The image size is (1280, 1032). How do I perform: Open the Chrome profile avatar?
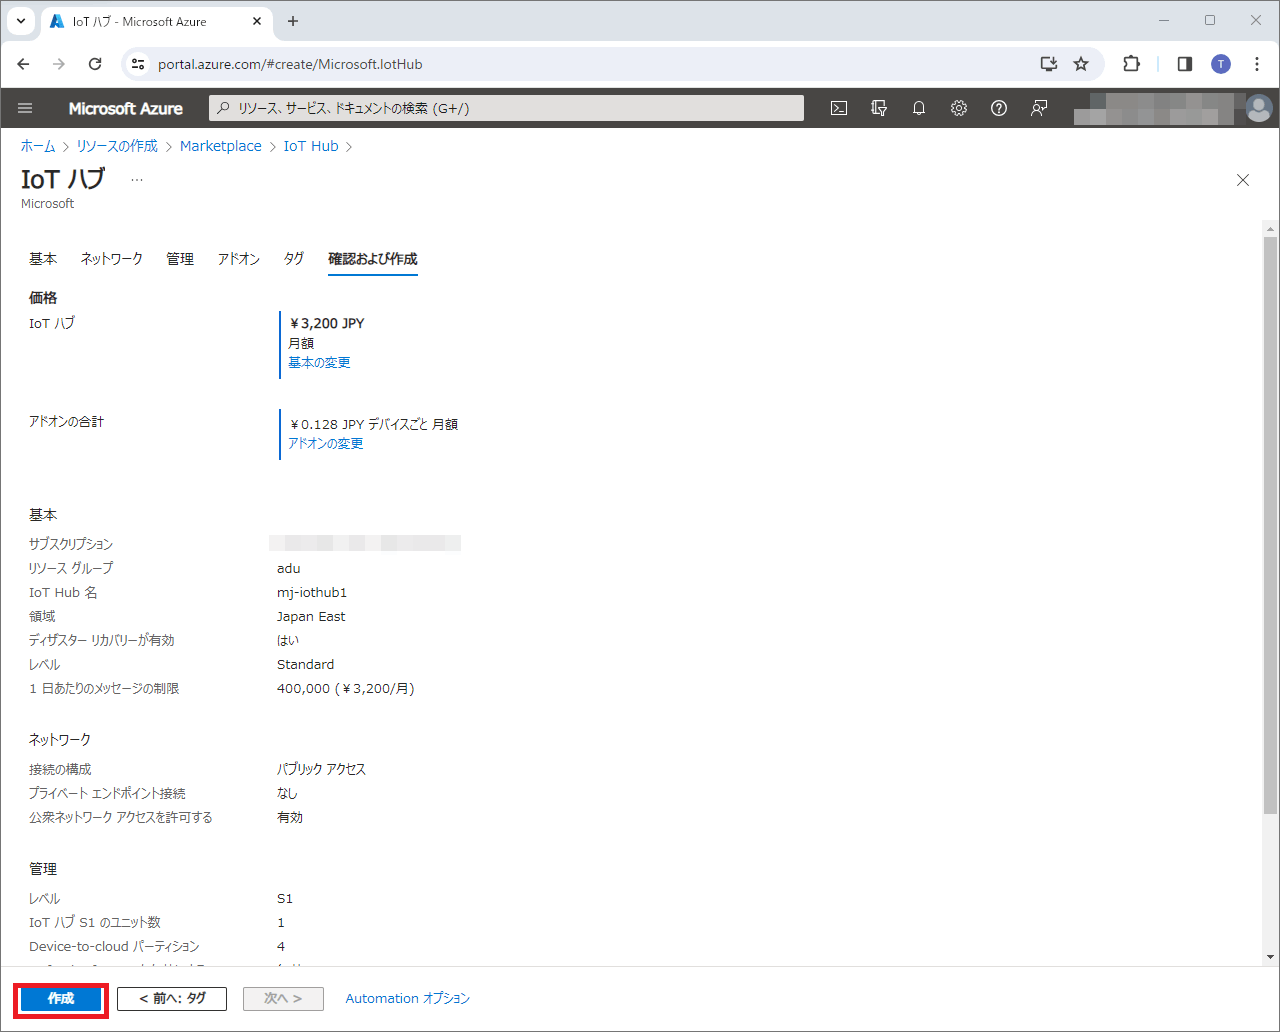point(1221,64)
